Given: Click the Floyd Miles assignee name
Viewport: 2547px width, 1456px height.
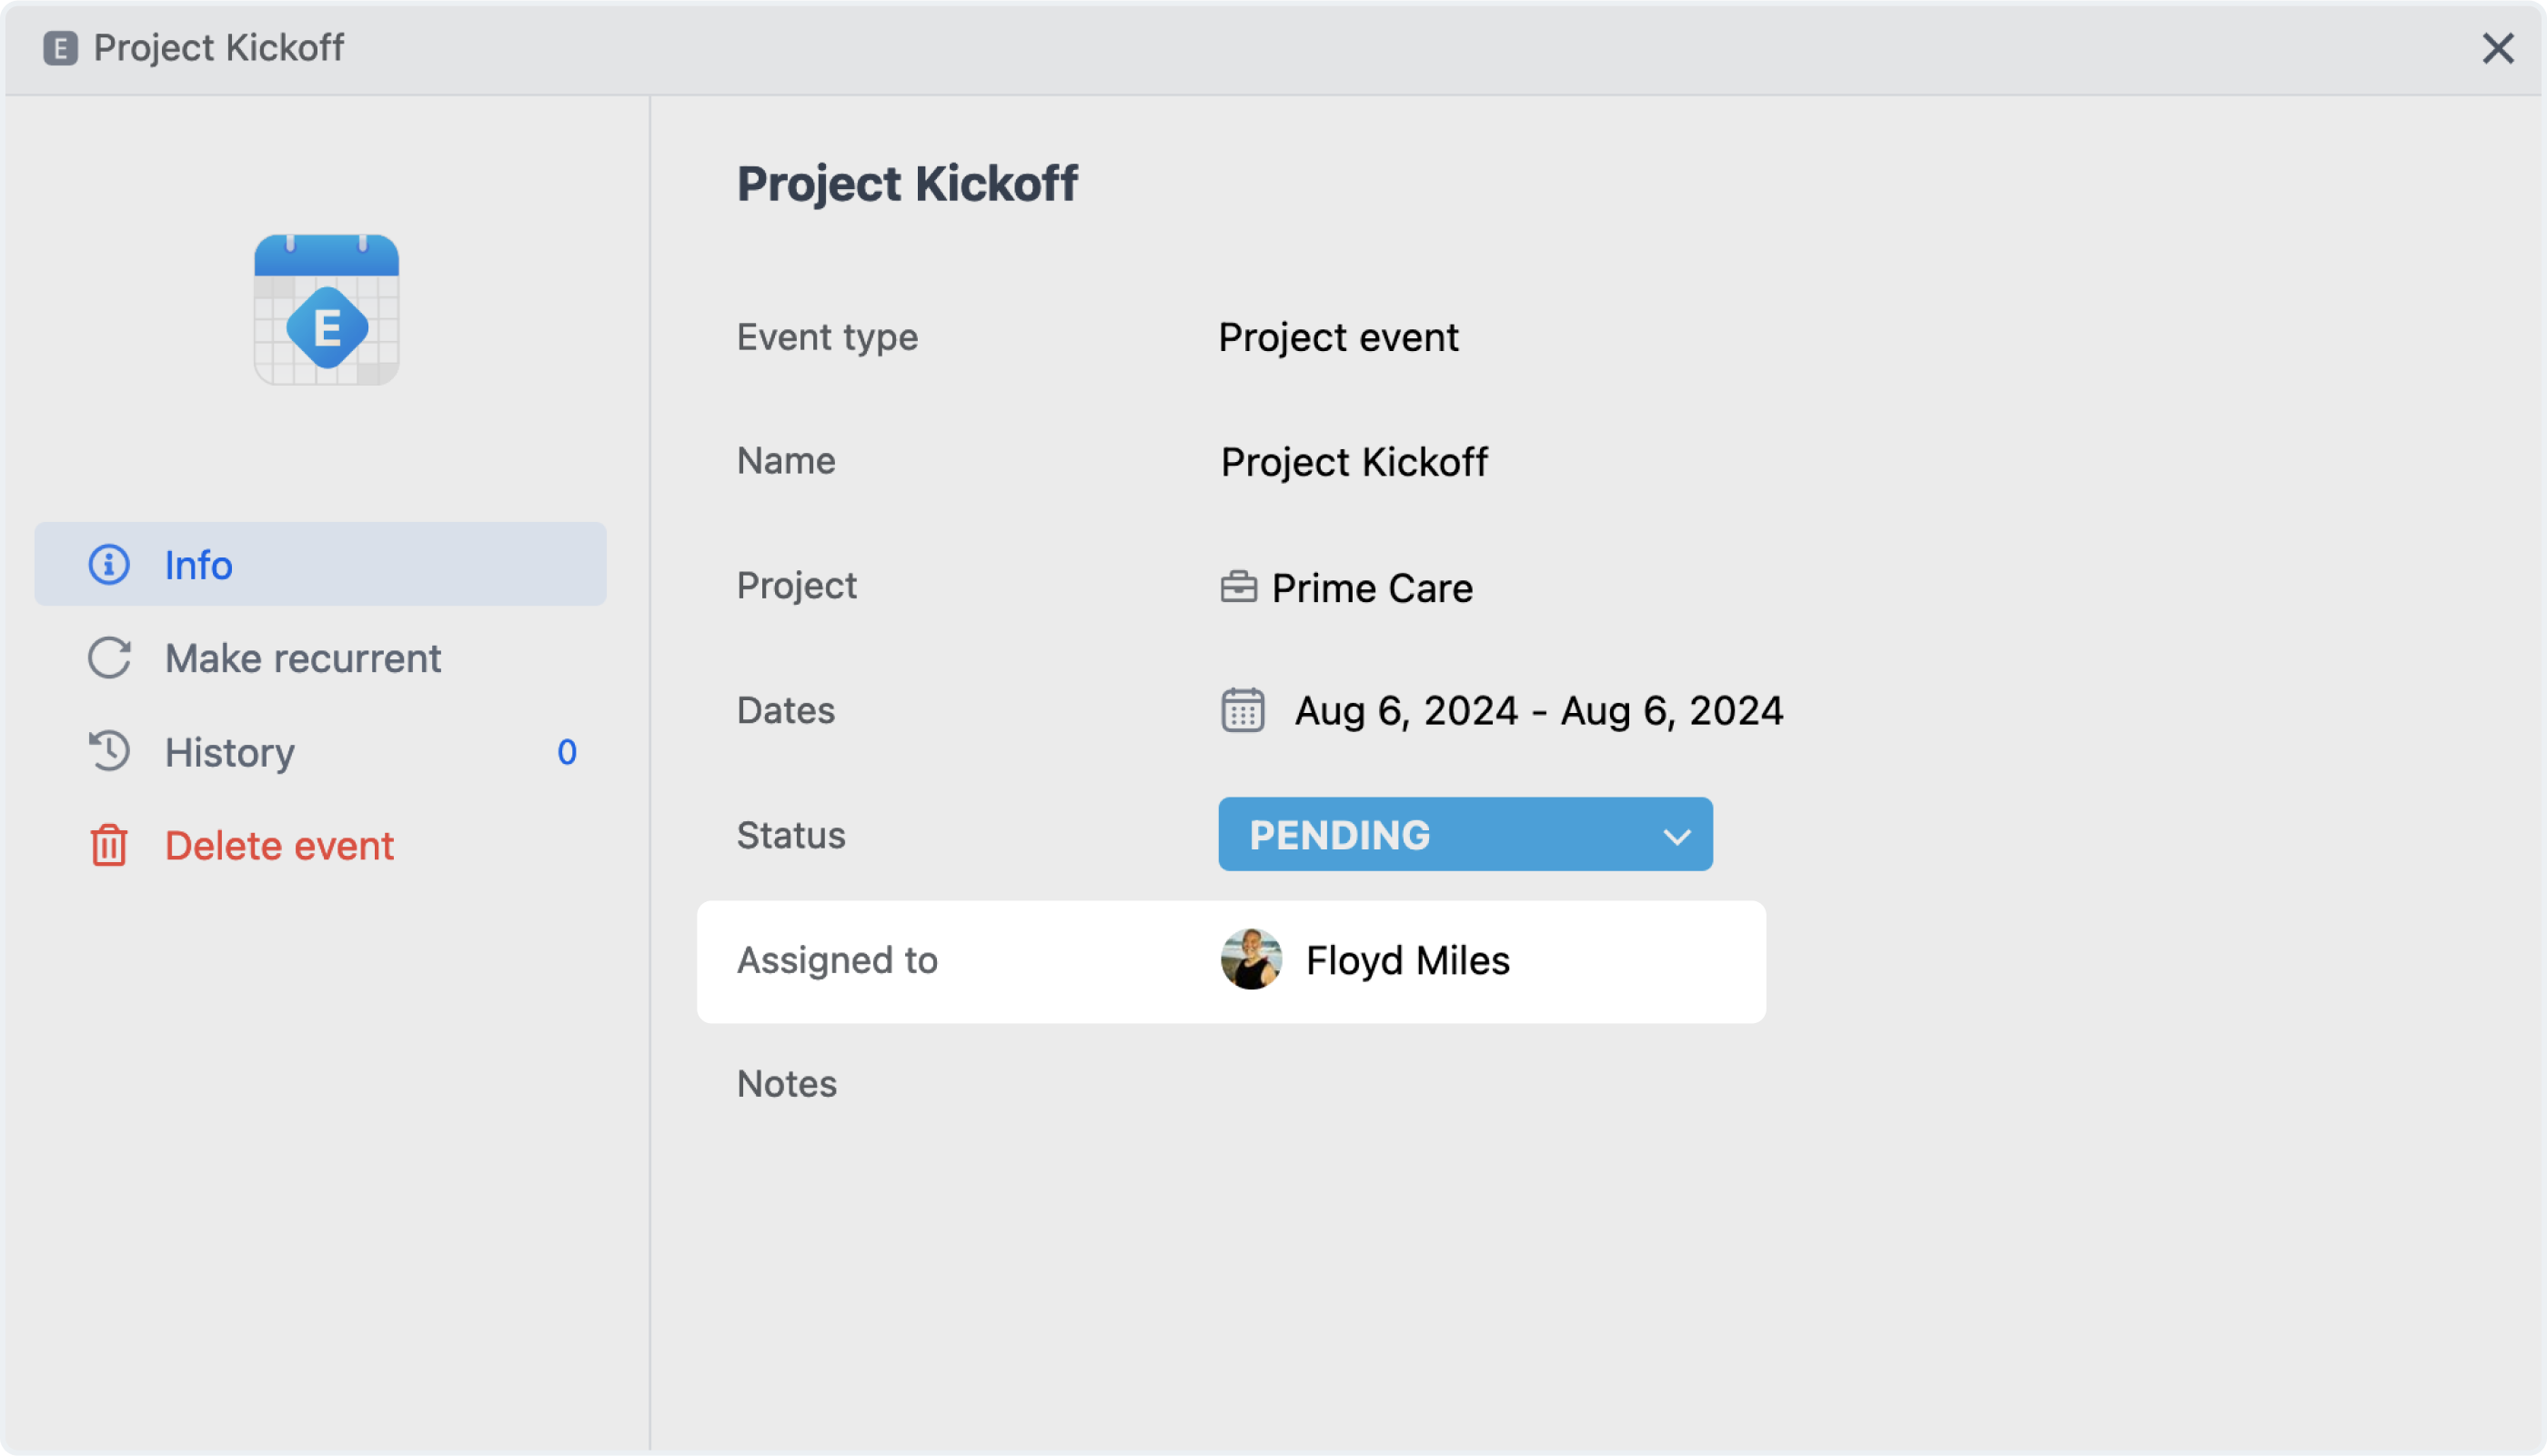Looking at the screenshot, I should click(1408, 961).
